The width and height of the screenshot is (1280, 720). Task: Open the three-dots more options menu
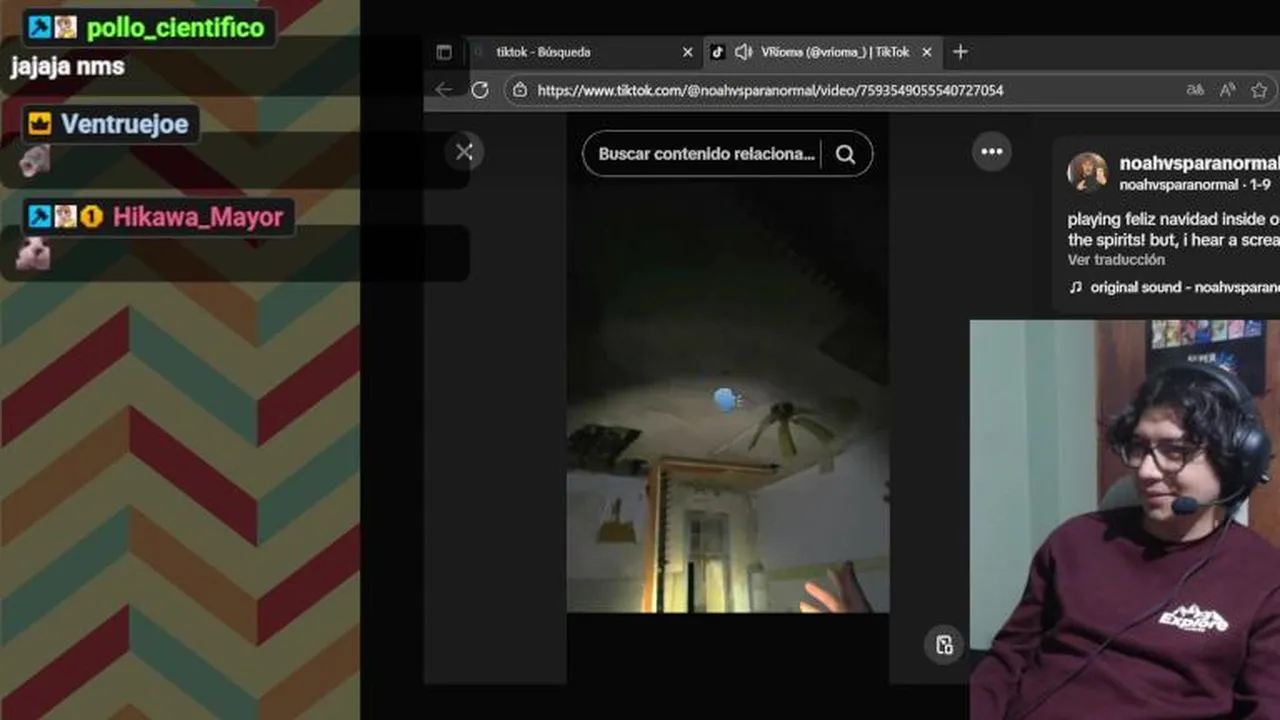pyautogui.click(x=992, y=151)
